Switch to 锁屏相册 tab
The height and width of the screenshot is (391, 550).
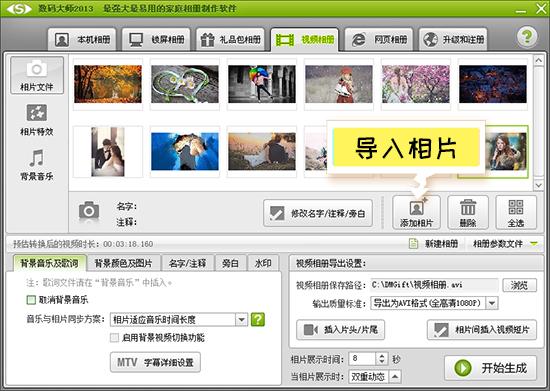(x=156, y=40)
